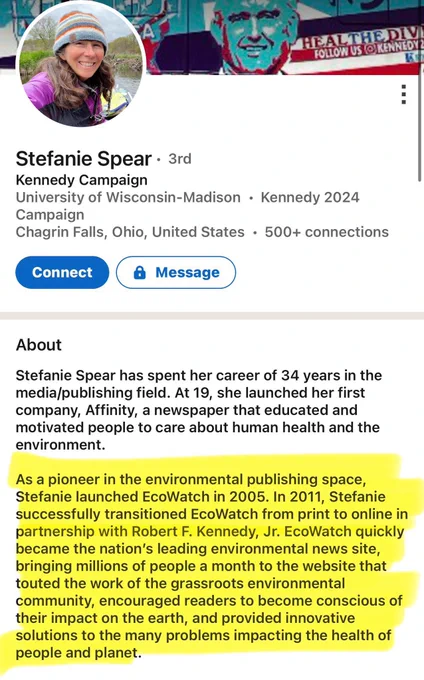Click the Heal the Divide banner text

(362, 40)
